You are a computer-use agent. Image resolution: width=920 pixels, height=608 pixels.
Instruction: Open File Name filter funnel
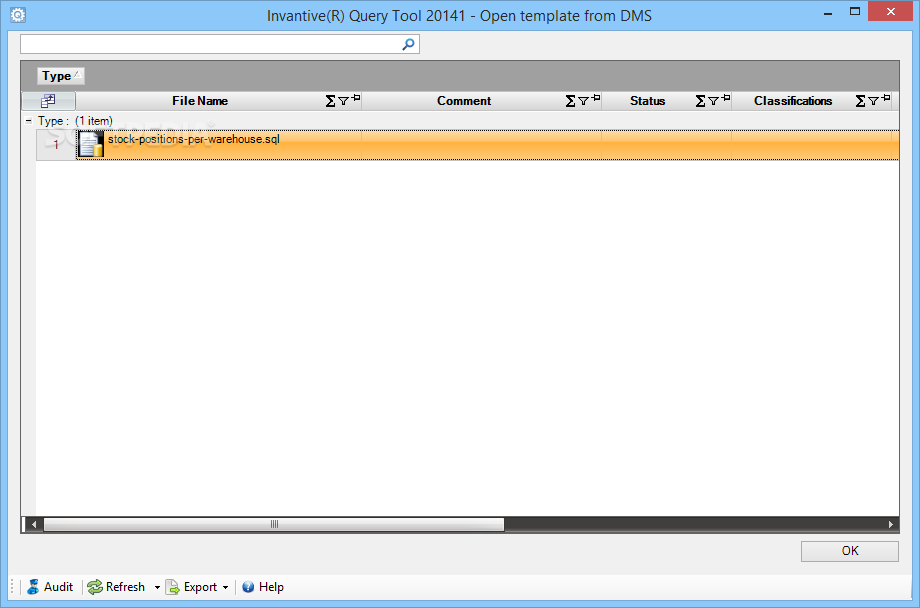[x=344, y=101]
